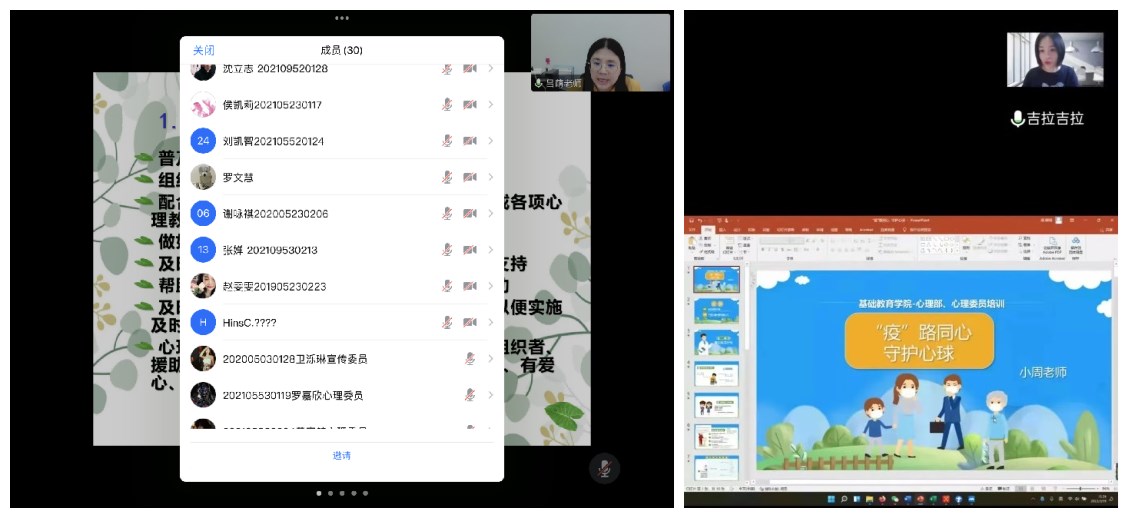Tap the three-dot menu above the meeting
The height and width of the screenshot is (518, 1128).
pos(342,18)
